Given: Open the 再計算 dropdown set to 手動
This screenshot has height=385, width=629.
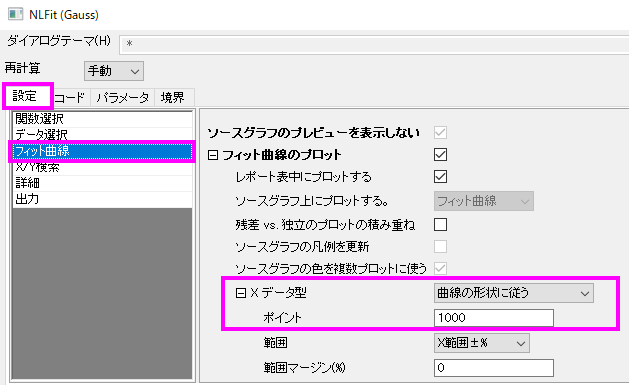Looking at the screenshot, I should point(114,71).
